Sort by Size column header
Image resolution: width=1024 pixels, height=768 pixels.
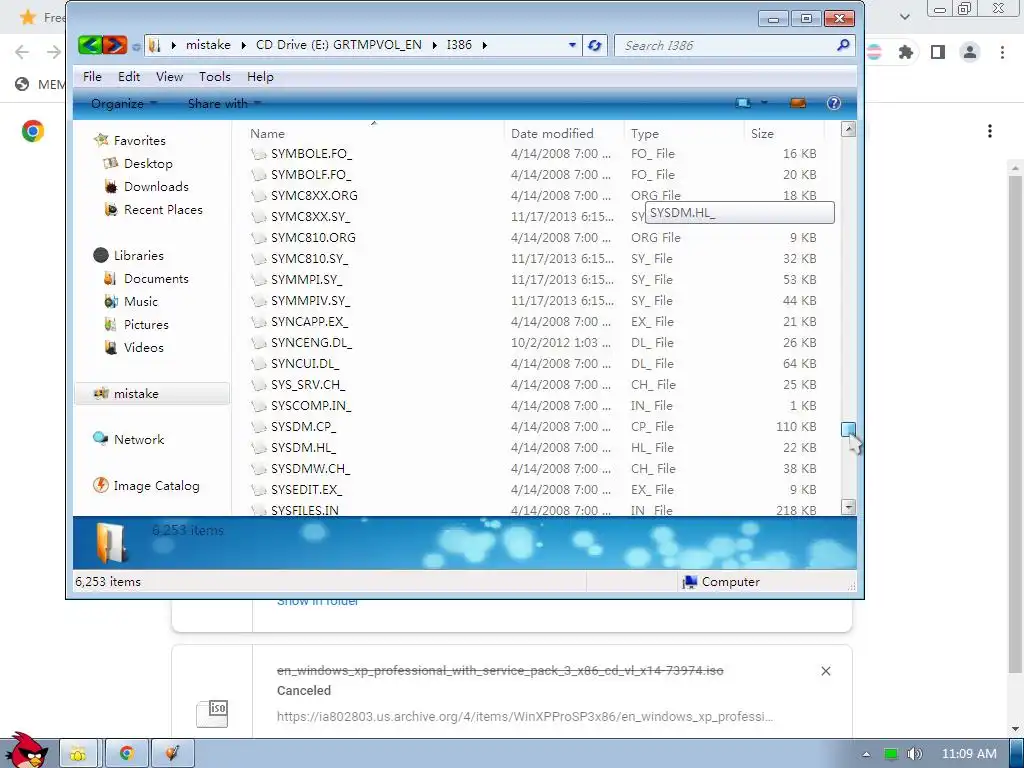pos(762,133)
